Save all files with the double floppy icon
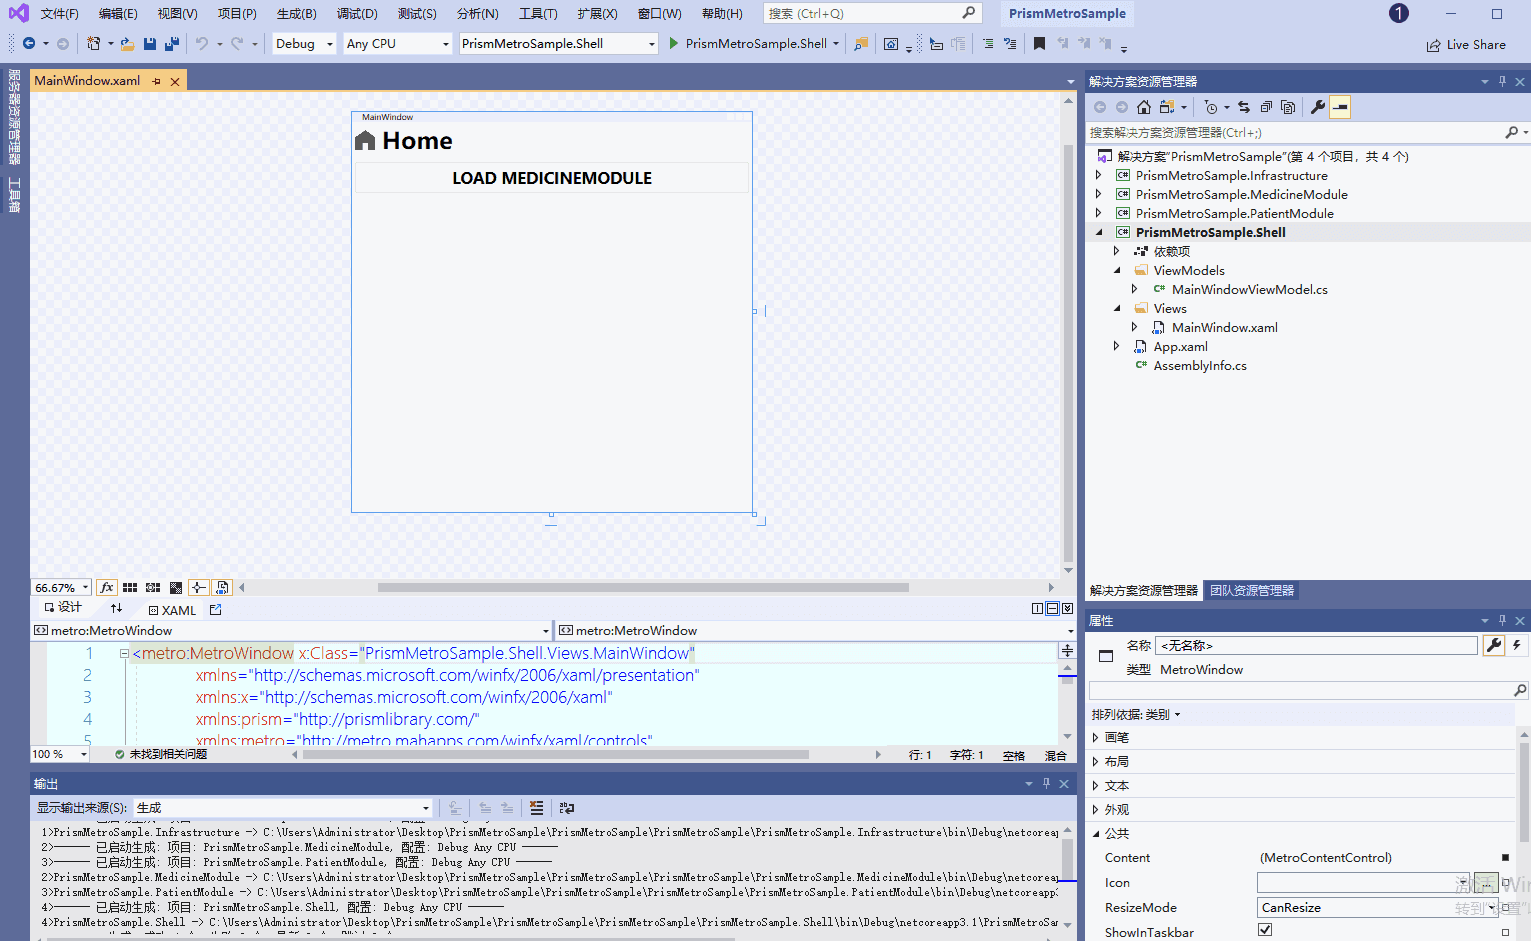This screenshot has width=1531, height=941. 171,43
